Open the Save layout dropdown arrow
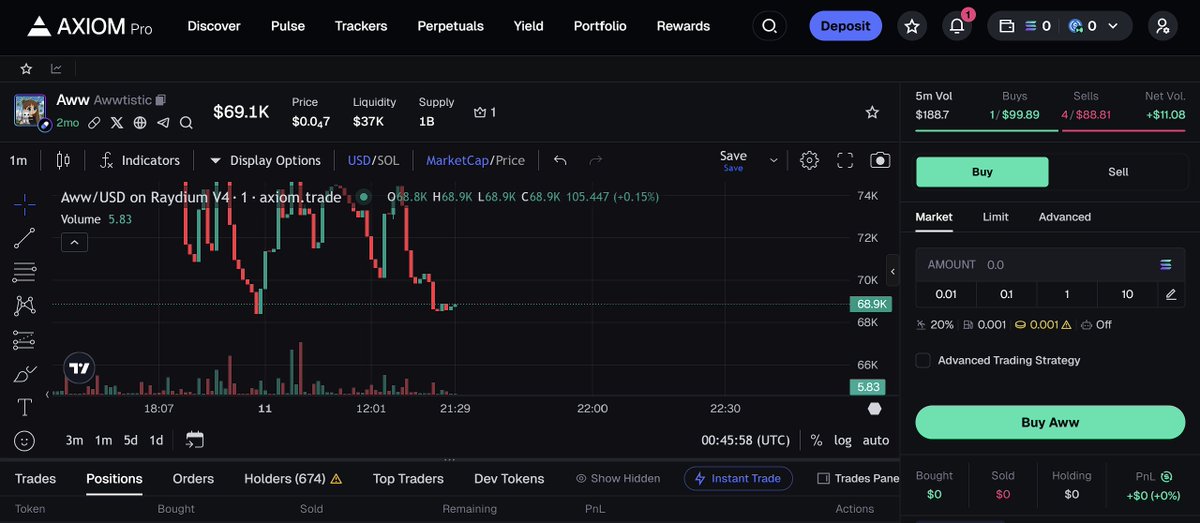The width and height of the screenshot is (1200, 523). pyautogui.click(x=773, y=160)
